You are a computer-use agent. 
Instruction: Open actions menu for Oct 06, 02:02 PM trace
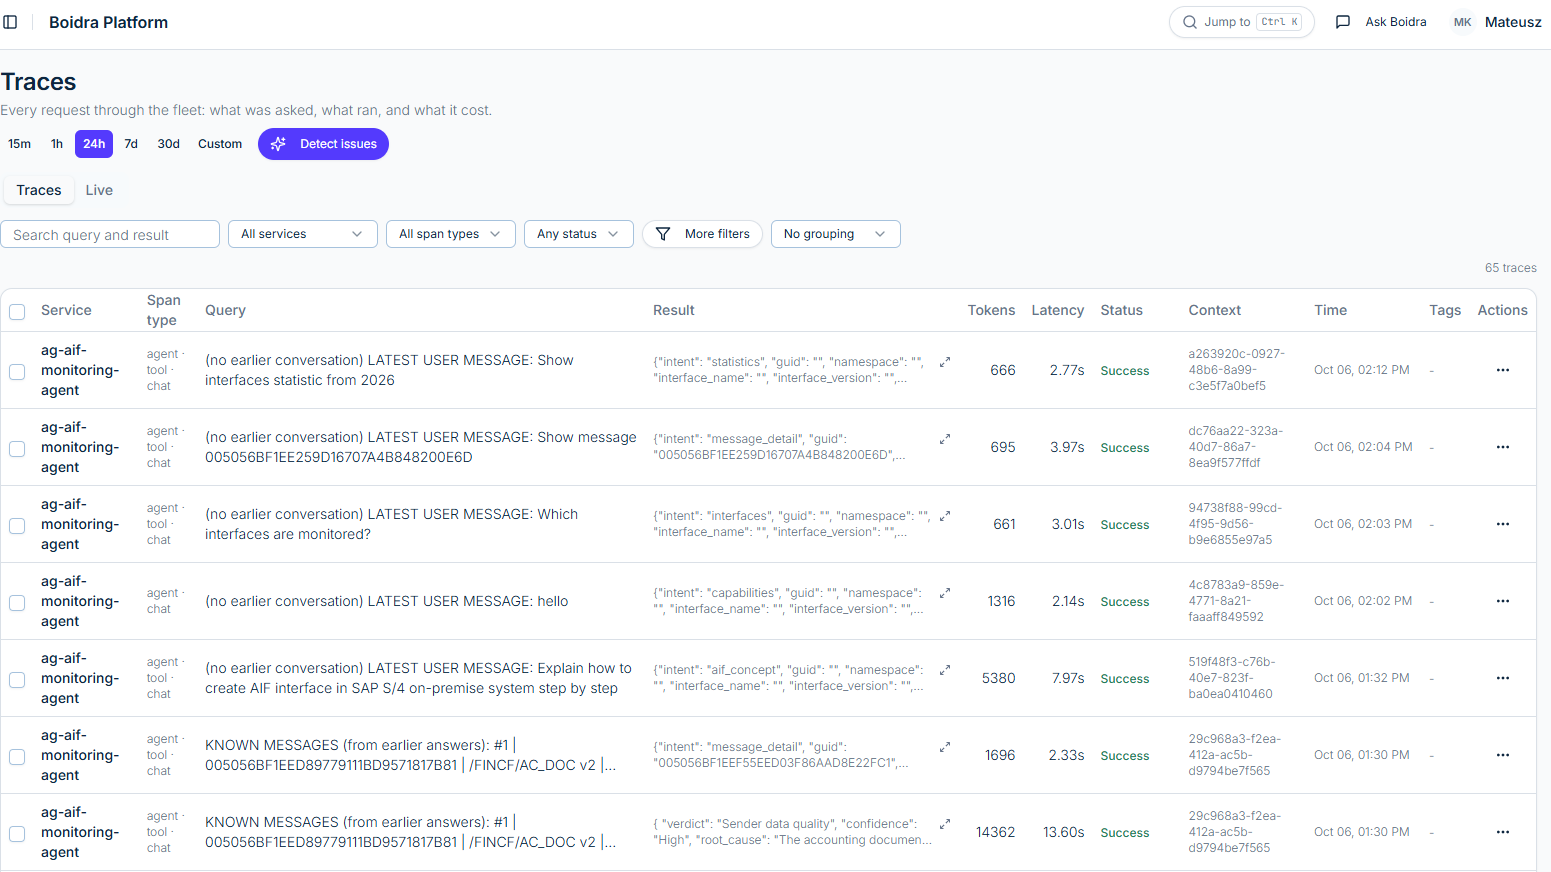tap(1502, 601)
